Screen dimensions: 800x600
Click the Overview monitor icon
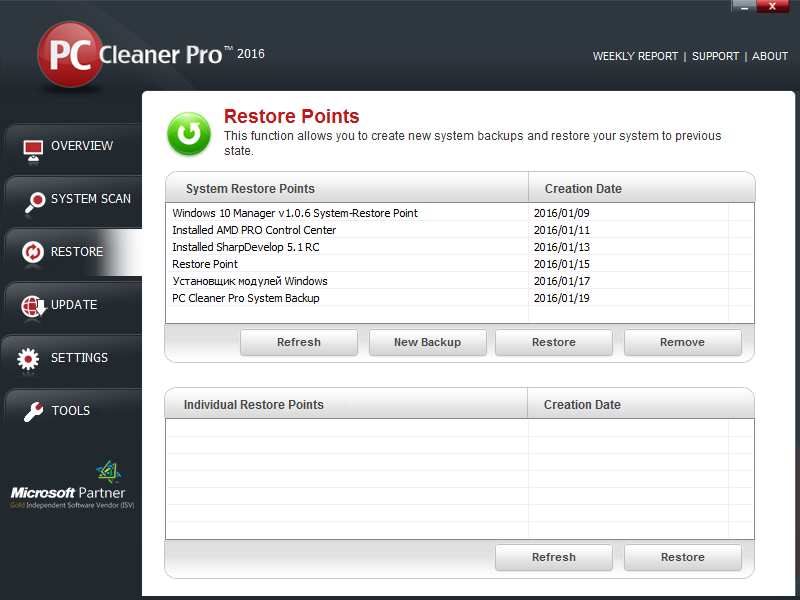(x=33, y=151)
